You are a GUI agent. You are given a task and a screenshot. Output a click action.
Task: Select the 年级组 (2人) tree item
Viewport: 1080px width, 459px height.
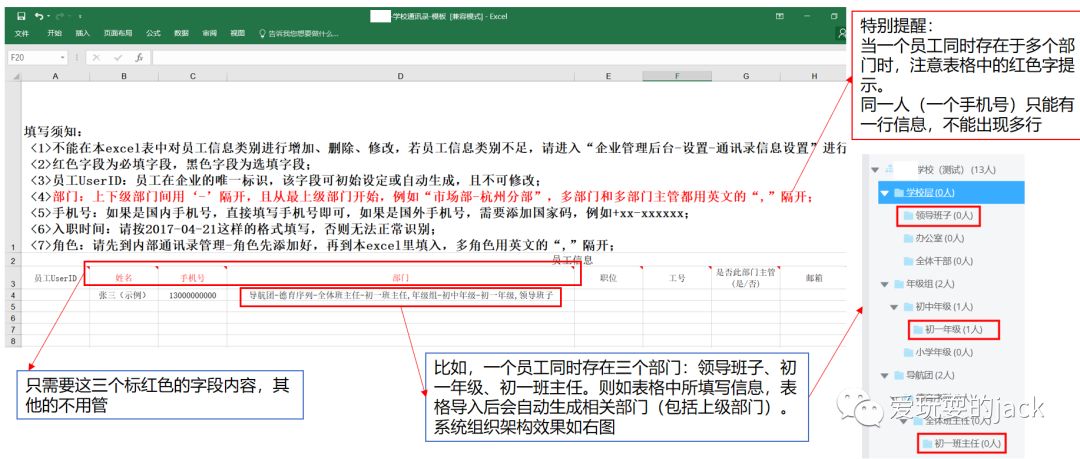click(x=924, y=284)
